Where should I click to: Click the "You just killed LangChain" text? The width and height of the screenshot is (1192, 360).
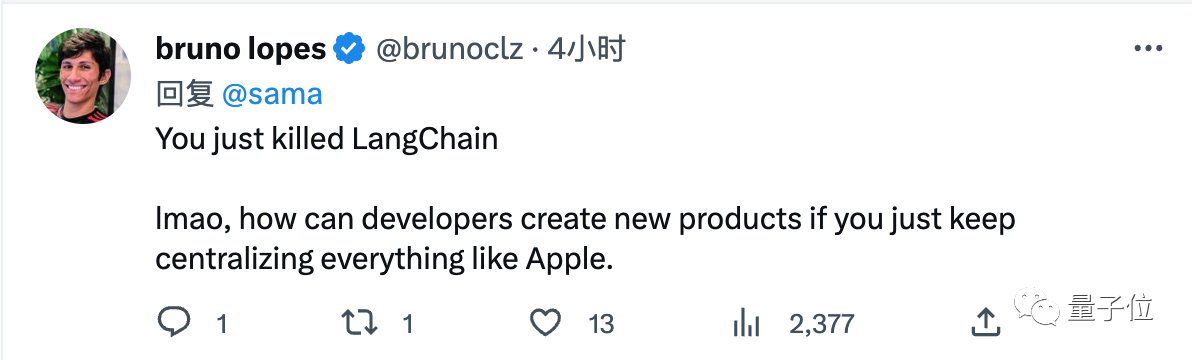[326, 139]
